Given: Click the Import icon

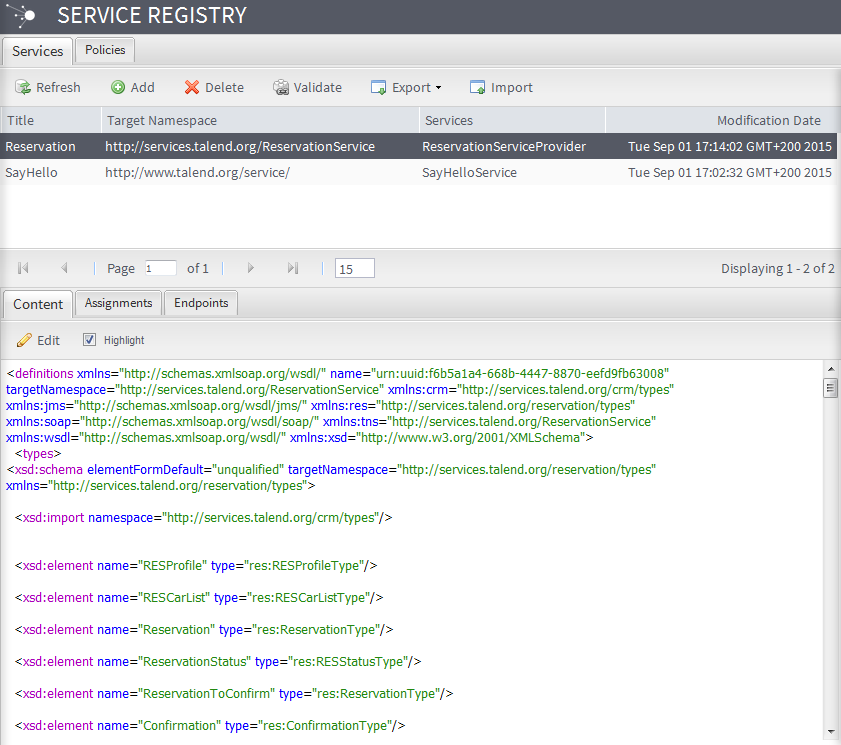Looking at the screenshot, I should 478,88.
